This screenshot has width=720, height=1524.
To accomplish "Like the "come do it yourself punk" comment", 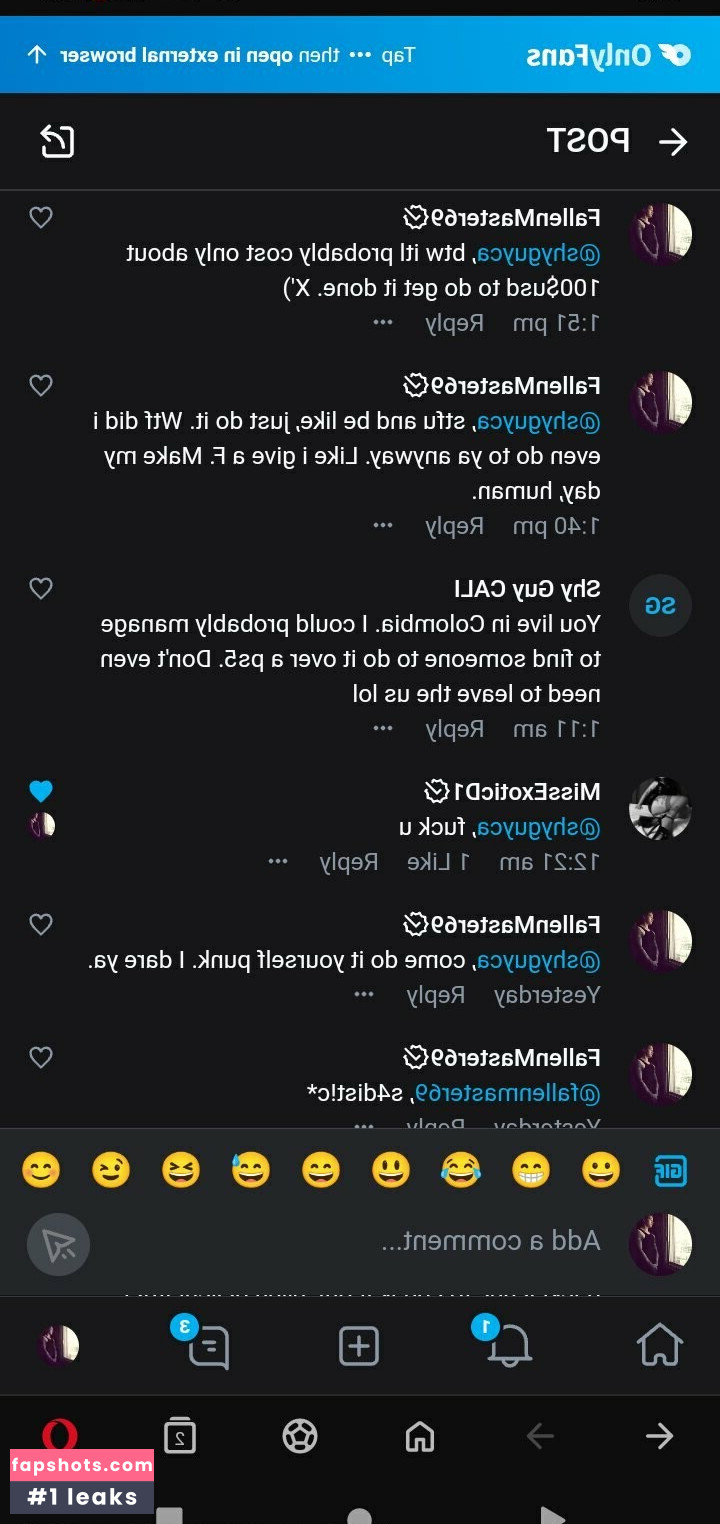I will click(x=41, y=924).
